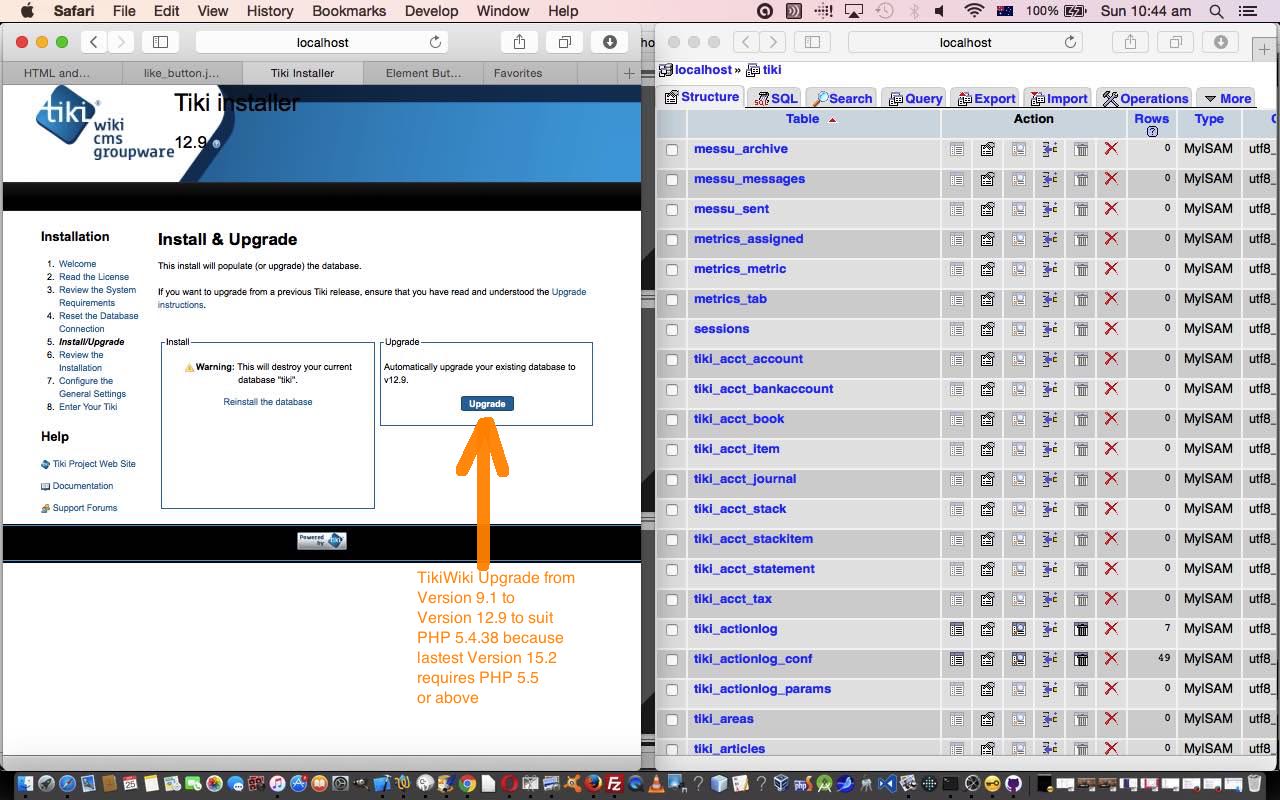Open Downloads icon in Tiki Installer window
1280x800 pixels.
(610, 42)
